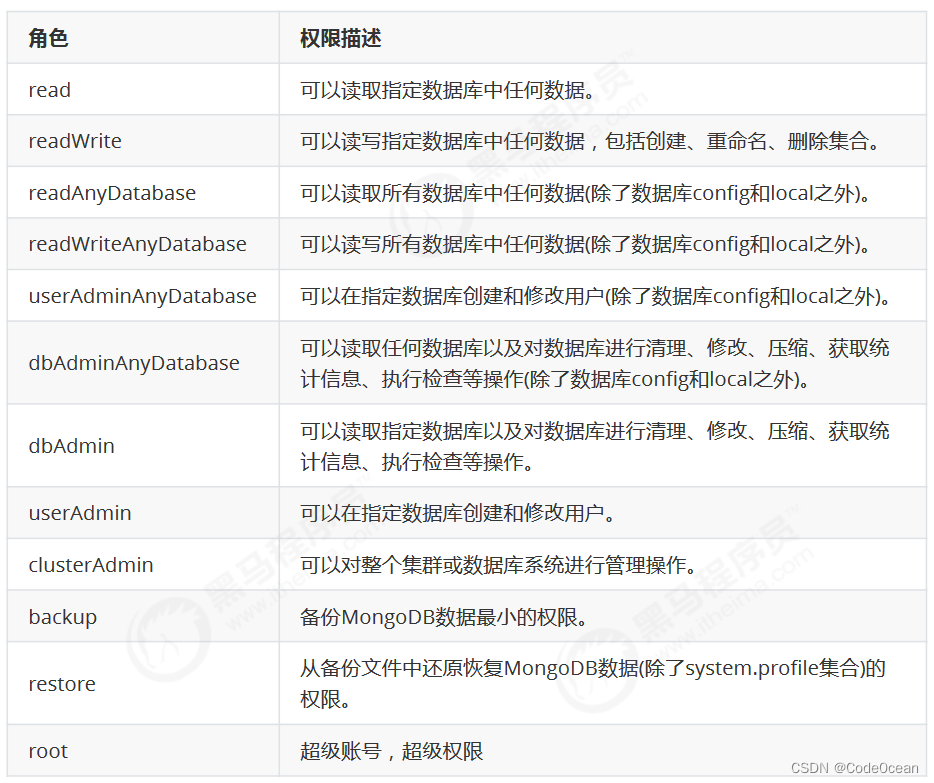Image resolution: width=934 pixels, height=783 pixels.
Task: Click description 可以对整个集群或数据库系统进行管理操作。
Action: (499, 565)
